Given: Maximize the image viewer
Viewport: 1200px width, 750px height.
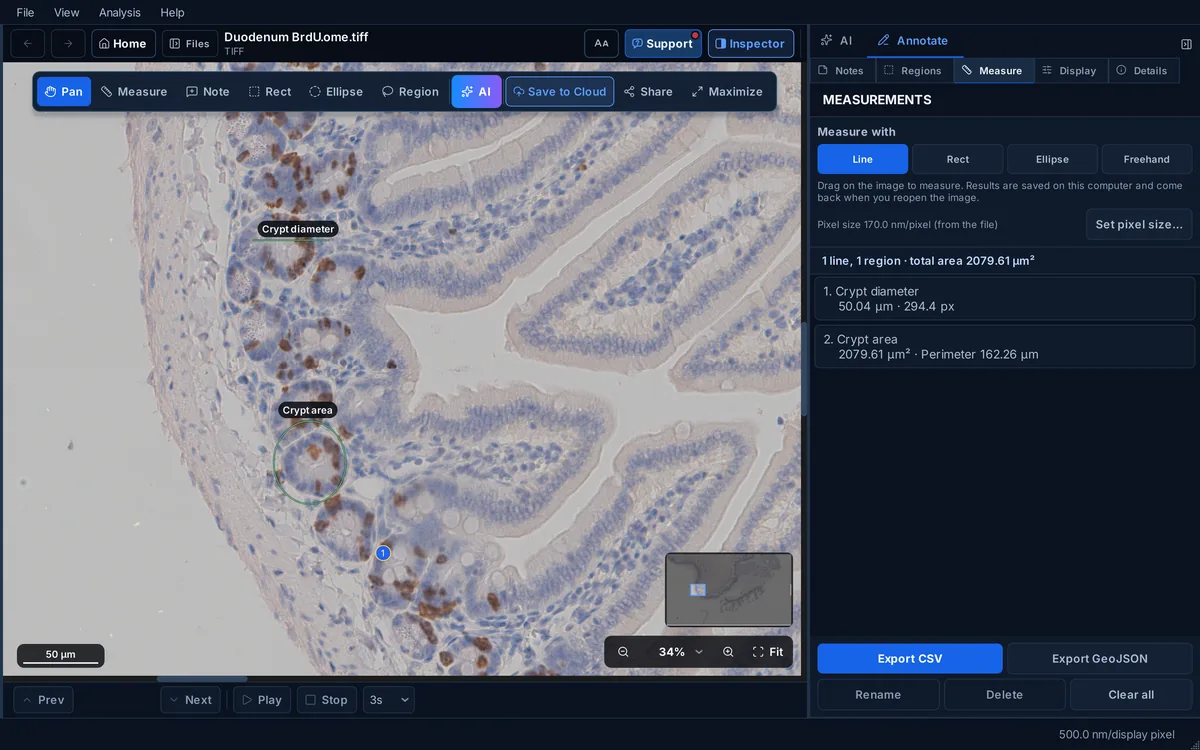Looking at the screenshot, I should (x=727, y=92).
